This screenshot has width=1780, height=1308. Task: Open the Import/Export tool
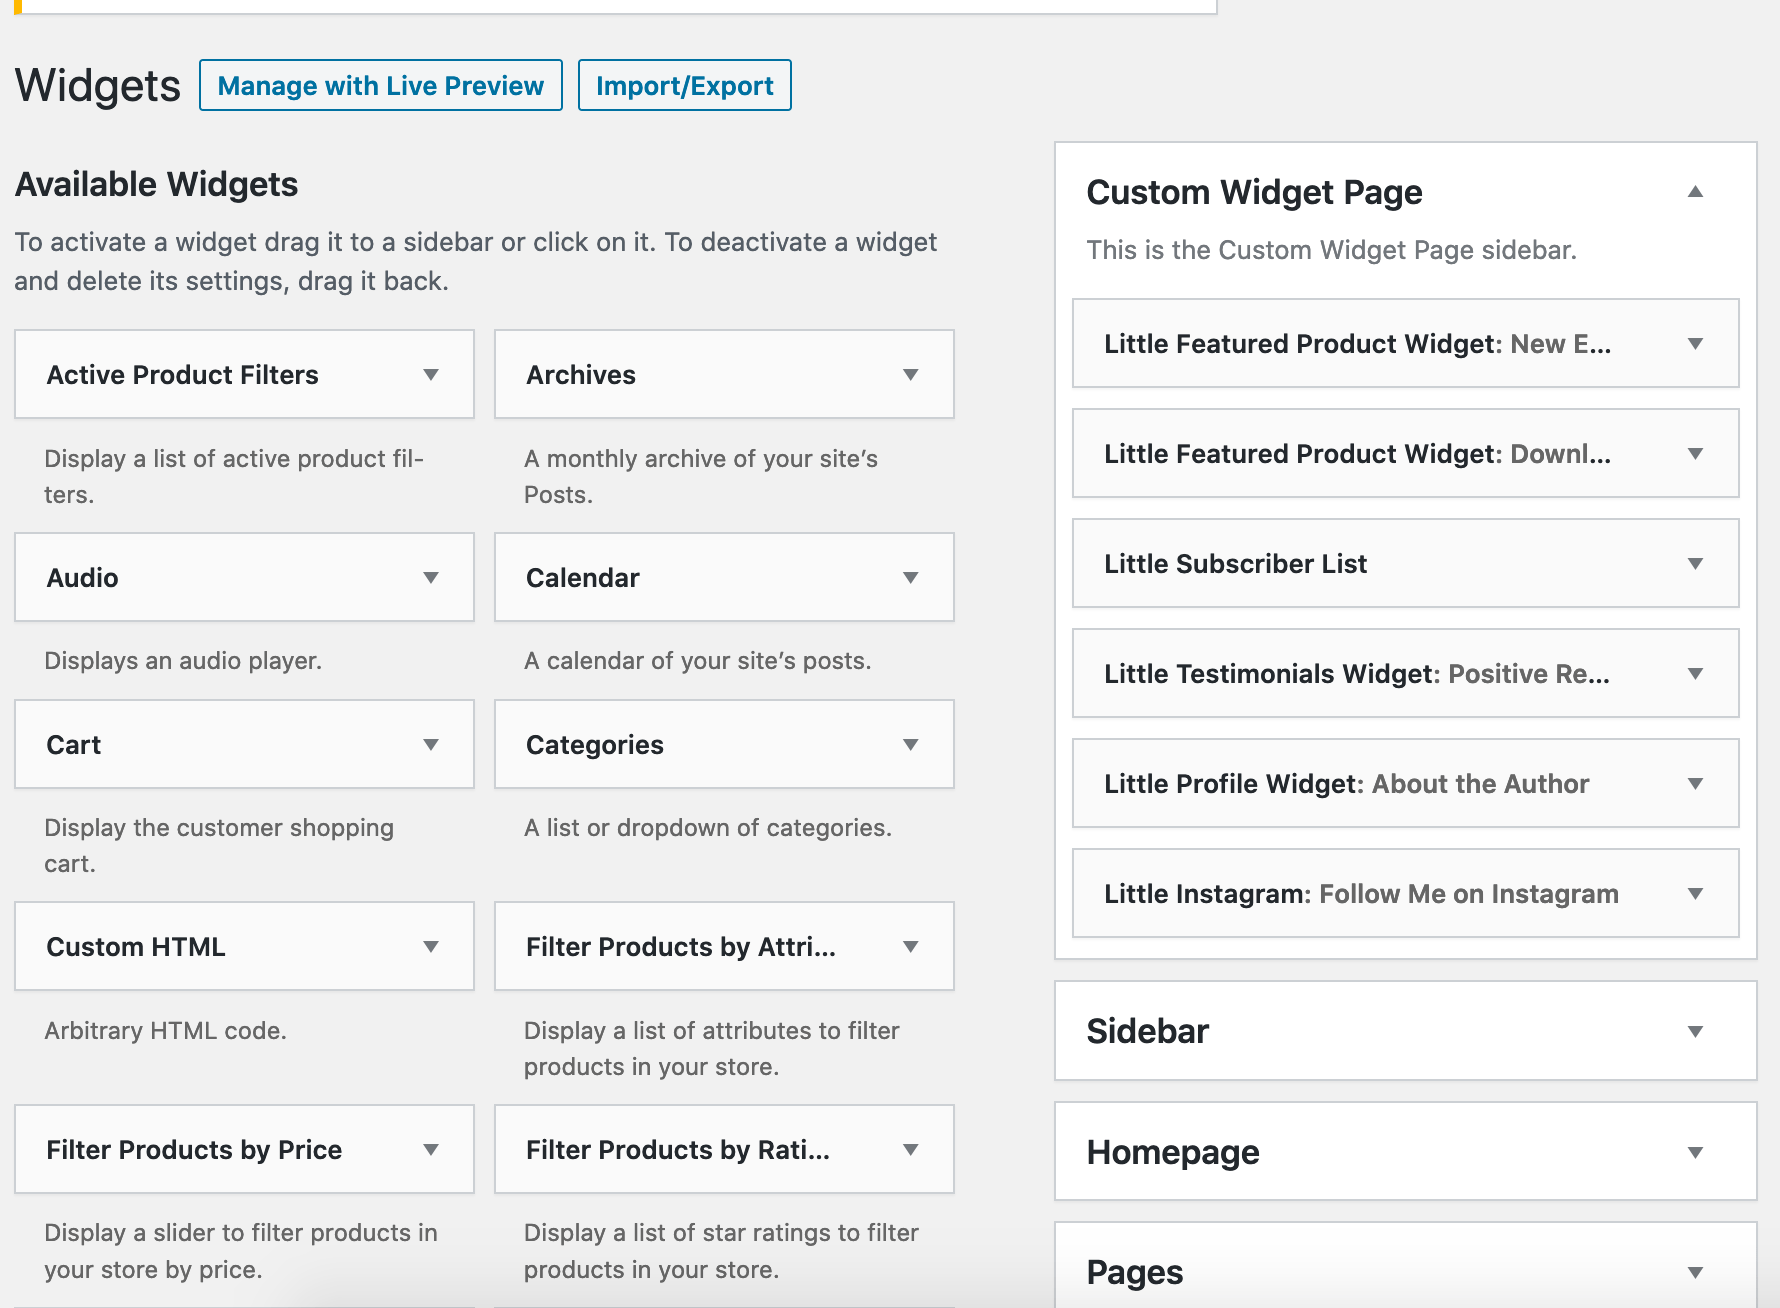point(684,85)
